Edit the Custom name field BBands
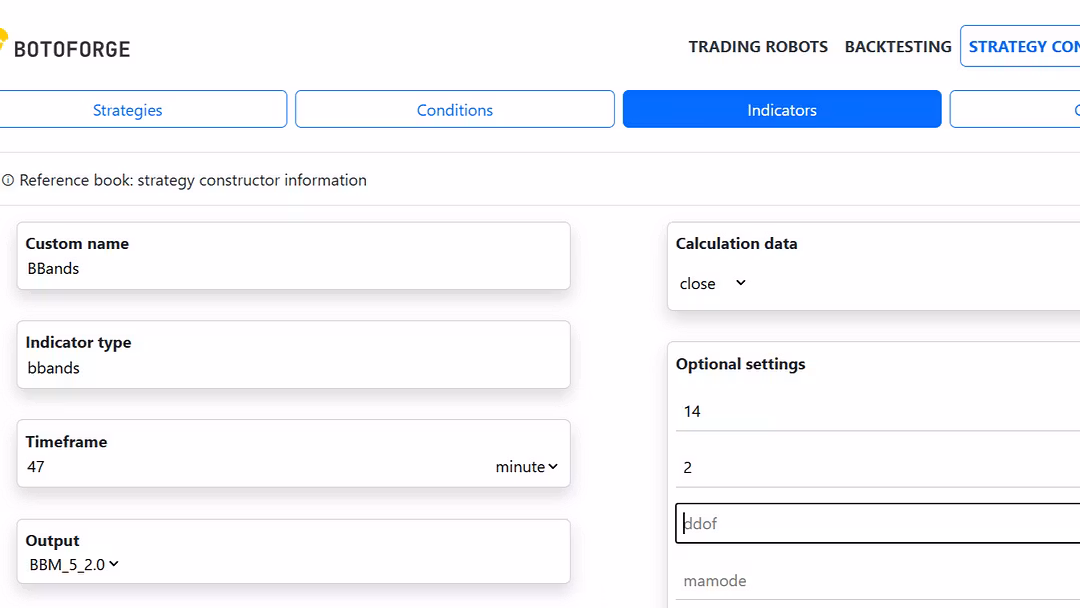This screenshot has height=608, width=1080. pyautogui.click(x=290, y=269)
